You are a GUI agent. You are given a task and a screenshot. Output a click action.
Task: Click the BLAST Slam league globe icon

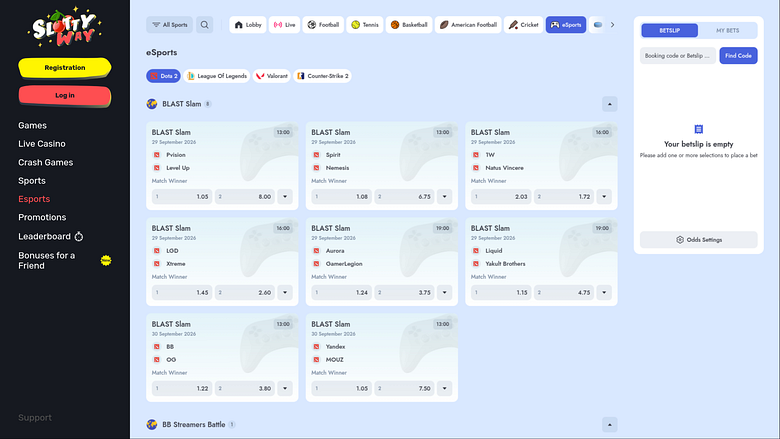[x=152, y=104]
